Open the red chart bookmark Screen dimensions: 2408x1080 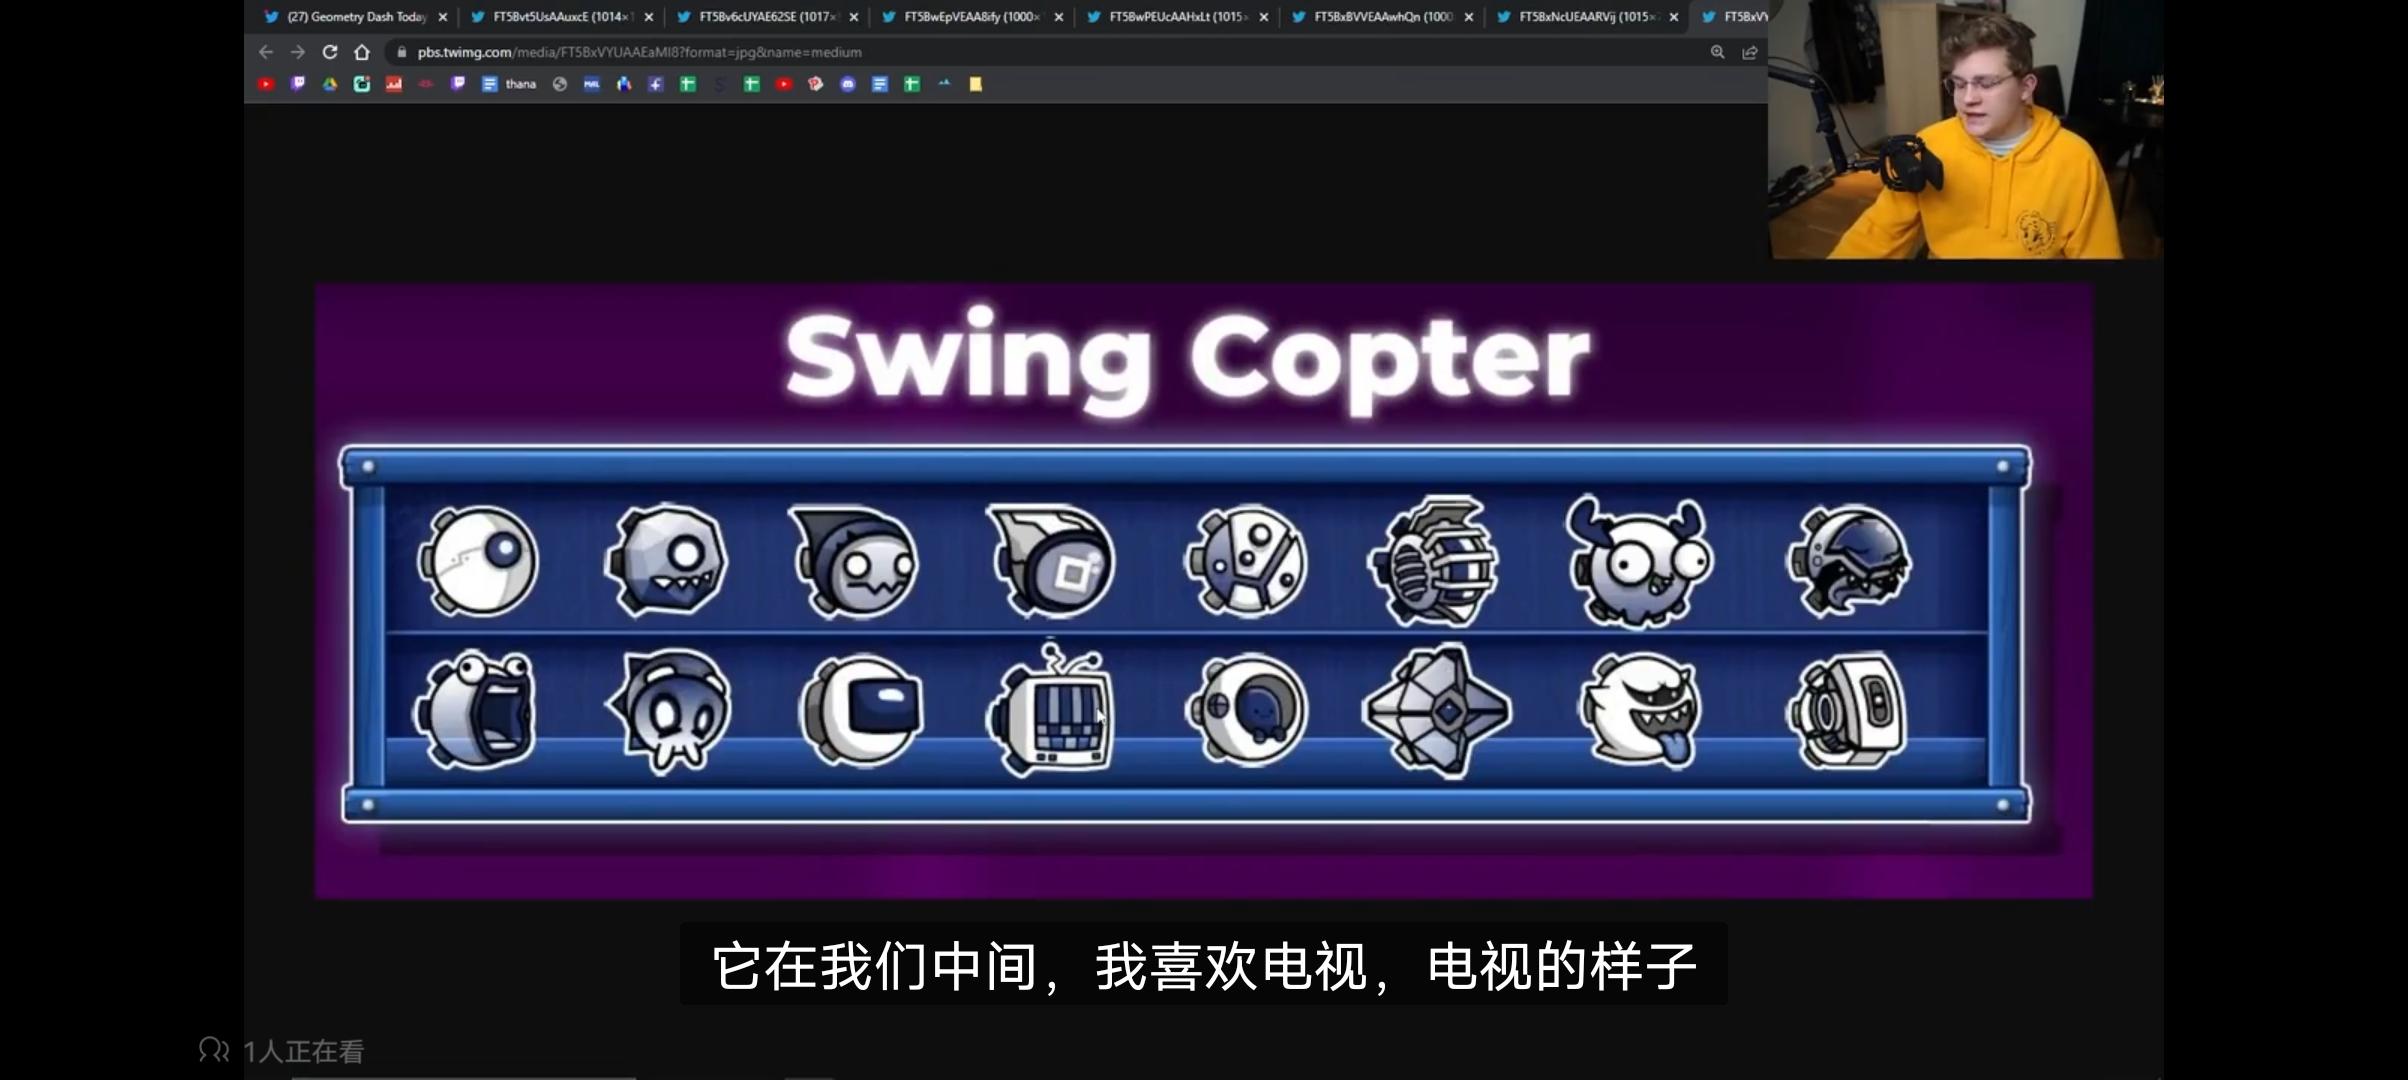394,84
